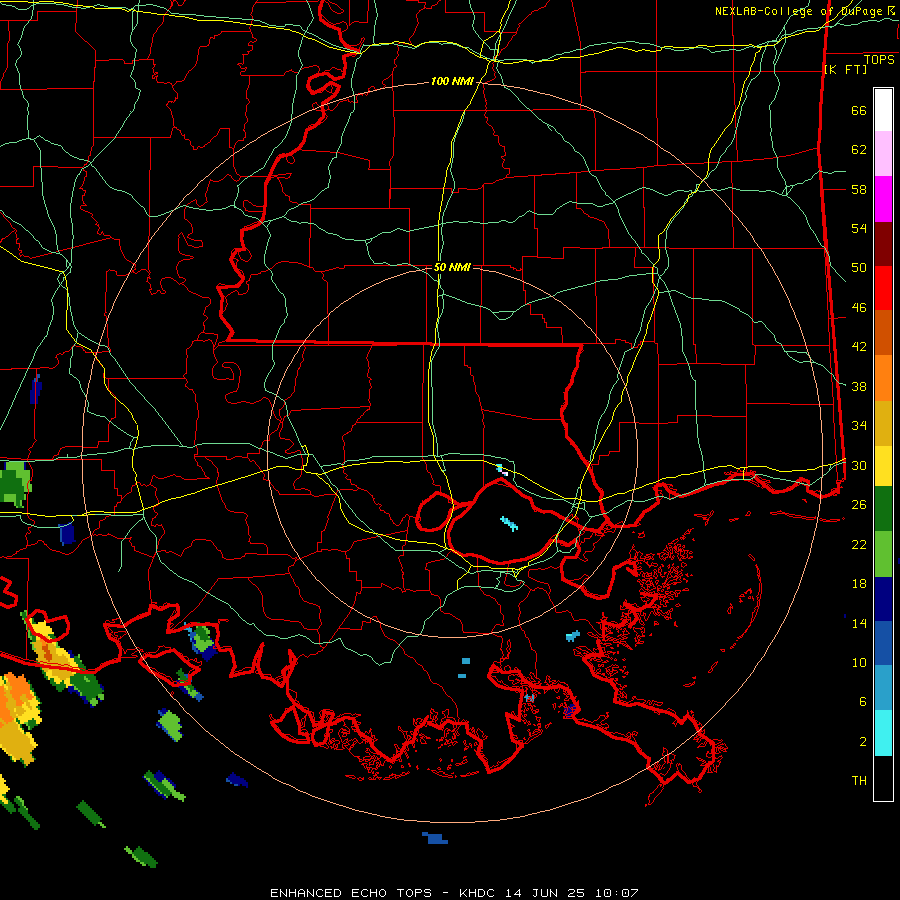Select the gold legend swatch
The height and width of the screenshot is (900, 900).
pos(883,423)
